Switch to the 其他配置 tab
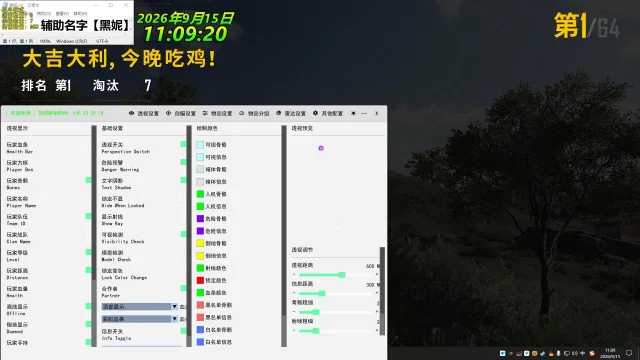 pyautogui.click(x=328, y=113)
